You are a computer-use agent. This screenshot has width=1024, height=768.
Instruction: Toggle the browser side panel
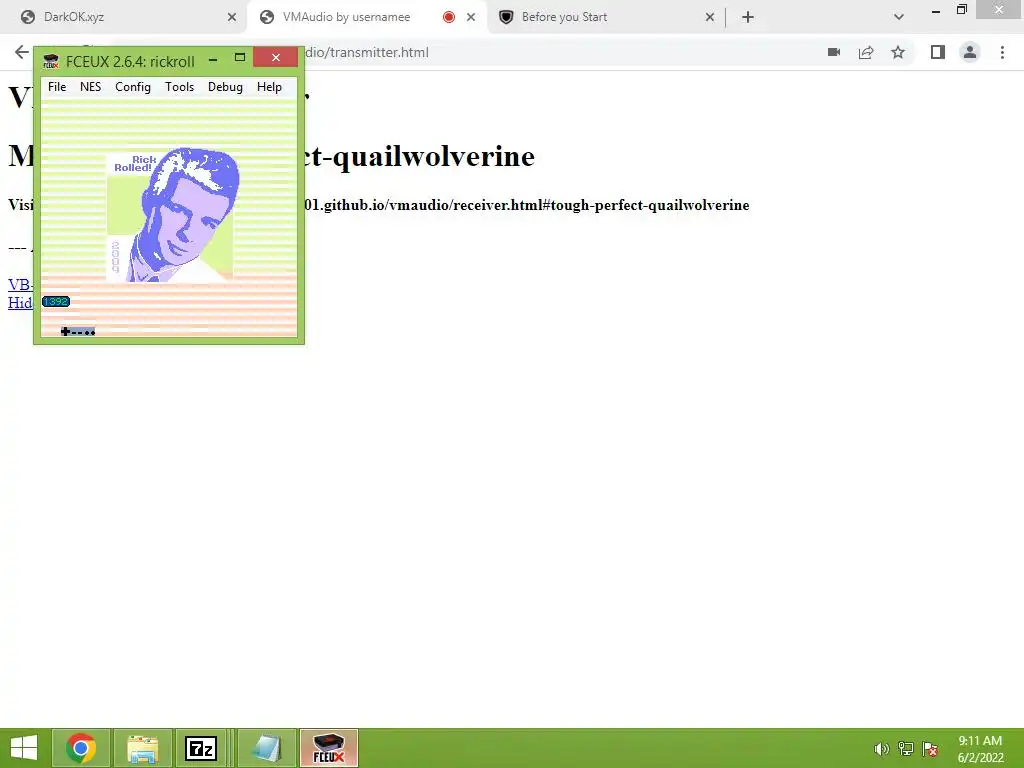pos(938,52)
